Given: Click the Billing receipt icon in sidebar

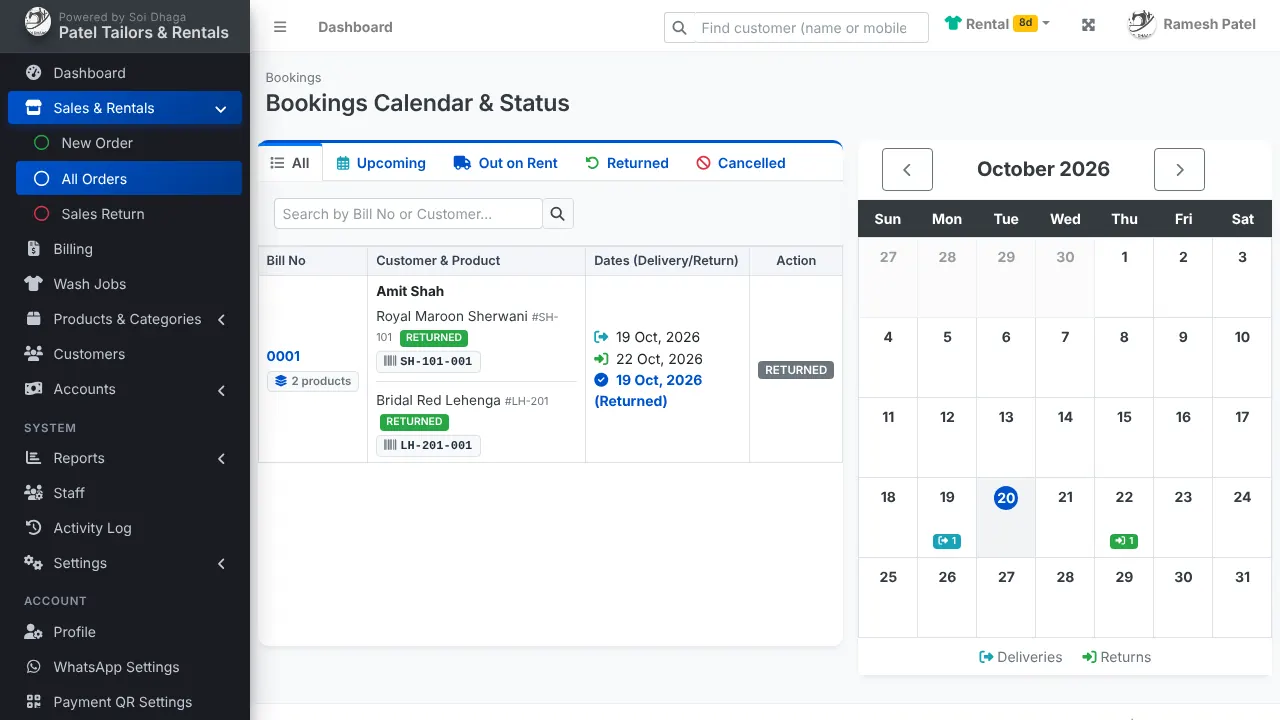Looking at the screenshot, I should [34, 249].
